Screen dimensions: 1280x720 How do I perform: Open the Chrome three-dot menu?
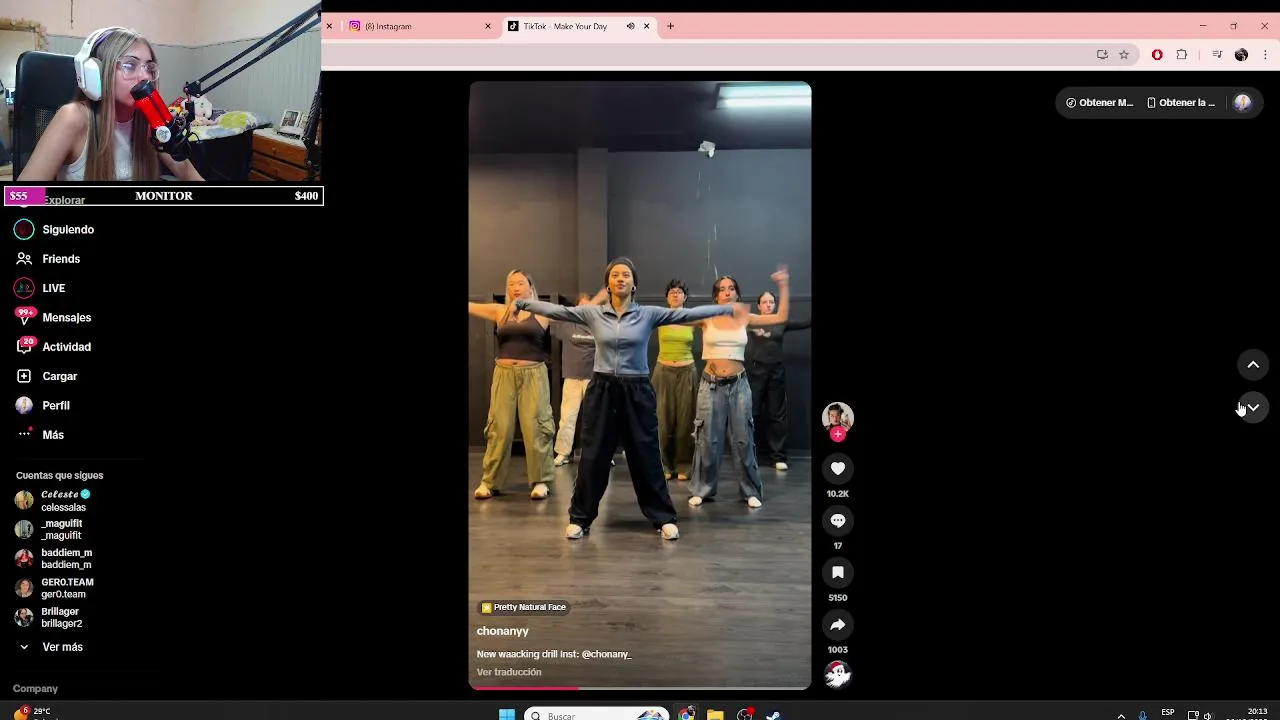[1265, 55]
